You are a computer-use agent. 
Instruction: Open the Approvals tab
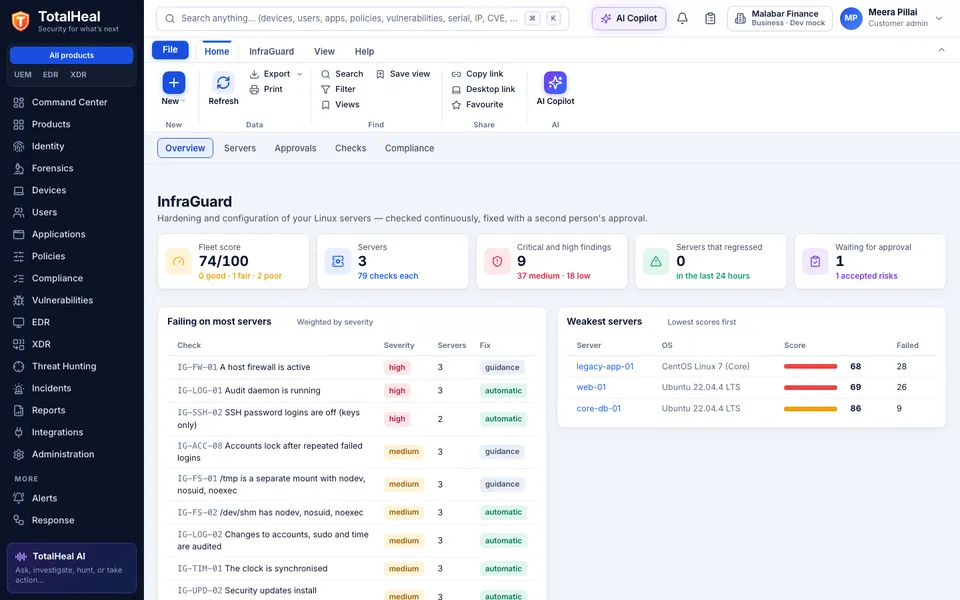tap(295, 148)
